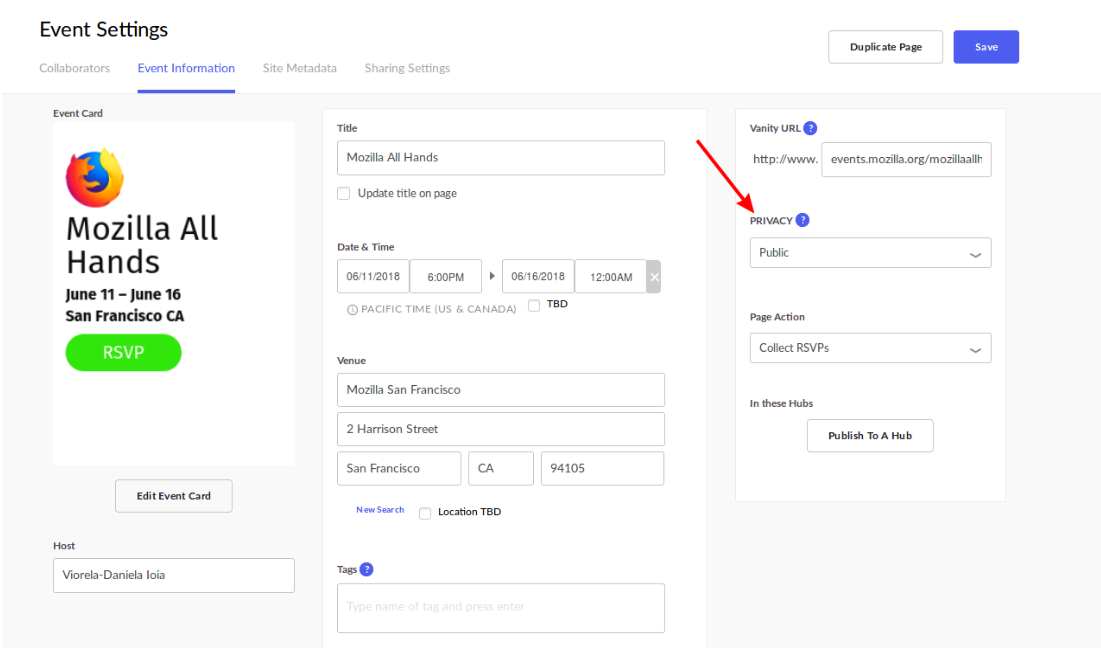Click the Publish To A Hub button
The width and height of the screenshot is (1101, 650).
pos(870,435)
